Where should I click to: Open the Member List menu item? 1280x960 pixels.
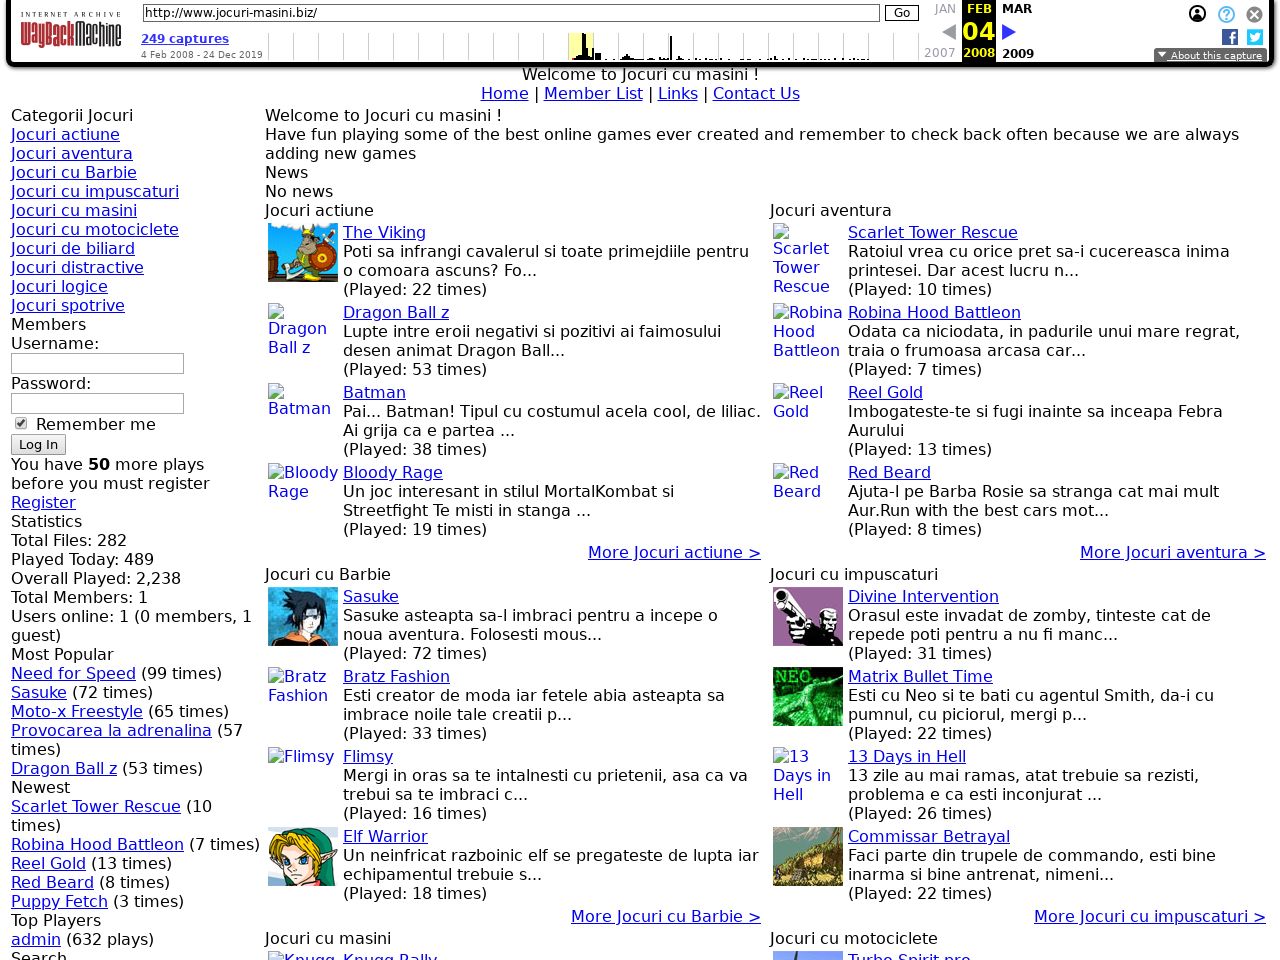[x=593, y=93]
